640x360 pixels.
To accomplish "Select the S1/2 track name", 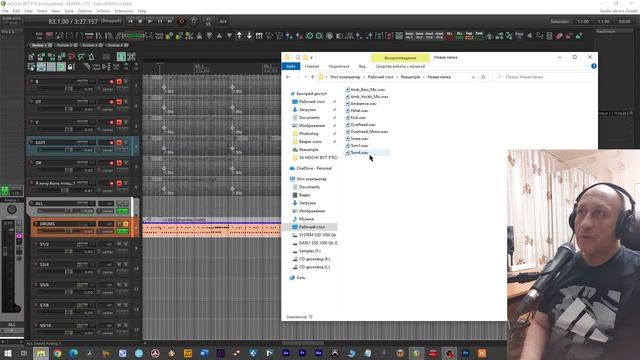I will [x=44, y=244].
